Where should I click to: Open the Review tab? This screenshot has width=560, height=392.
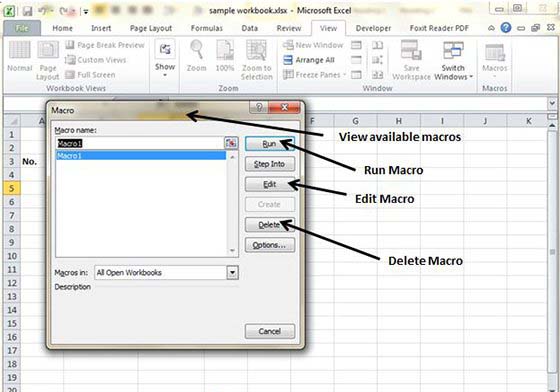[289, 28]
